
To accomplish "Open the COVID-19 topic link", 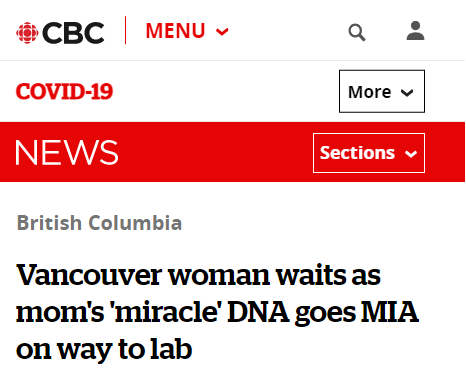I will pos(64,92).
